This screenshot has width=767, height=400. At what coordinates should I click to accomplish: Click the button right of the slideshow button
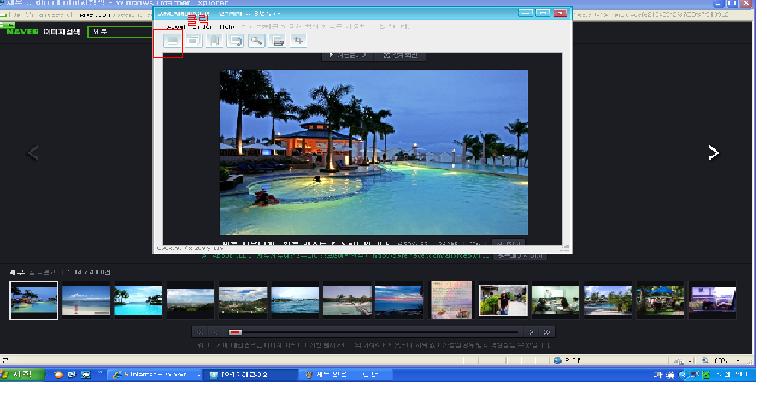(401, 56)
